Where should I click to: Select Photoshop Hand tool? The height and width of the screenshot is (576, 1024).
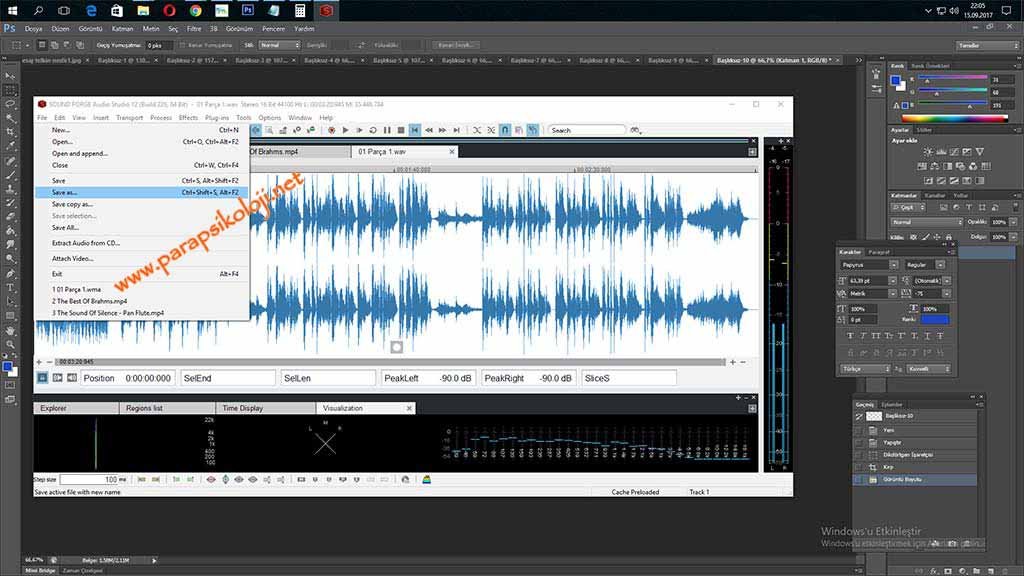click(10, 330)
